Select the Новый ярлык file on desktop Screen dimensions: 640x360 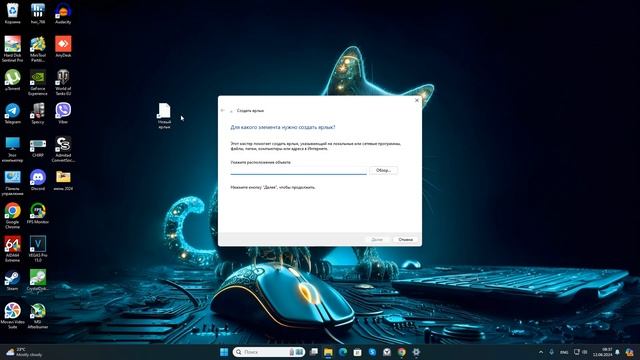[x=164, y=116]
